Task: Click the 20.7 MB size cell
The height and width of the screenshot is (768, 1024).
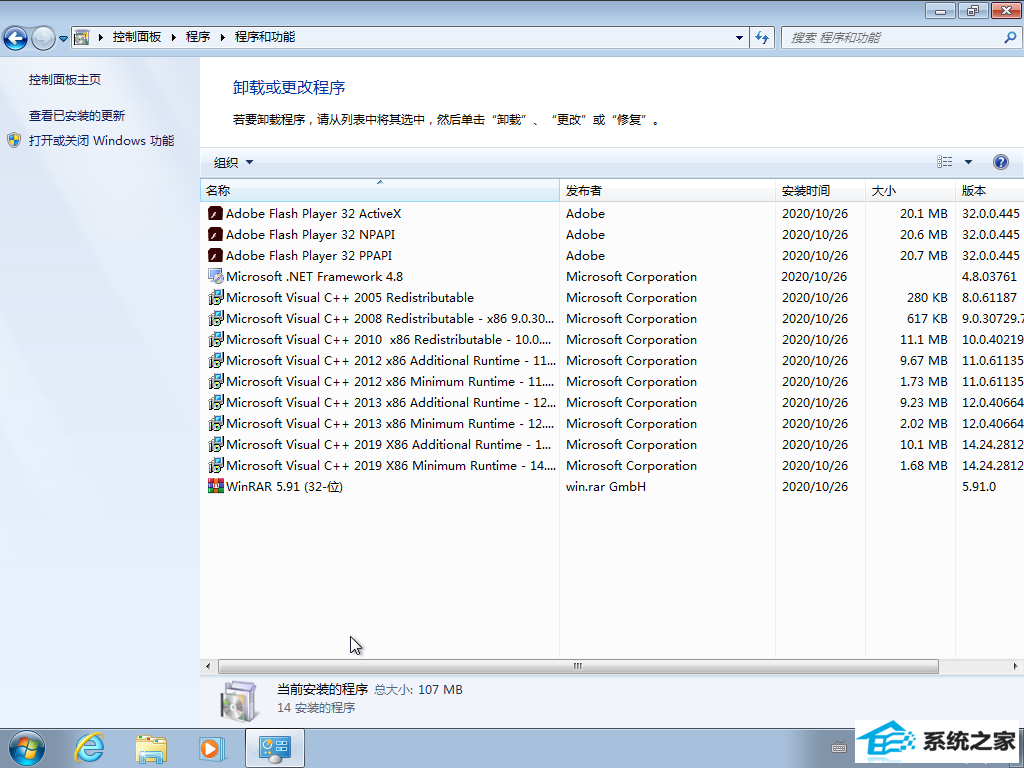Action: pyautogui.click(x=923, y=255)
